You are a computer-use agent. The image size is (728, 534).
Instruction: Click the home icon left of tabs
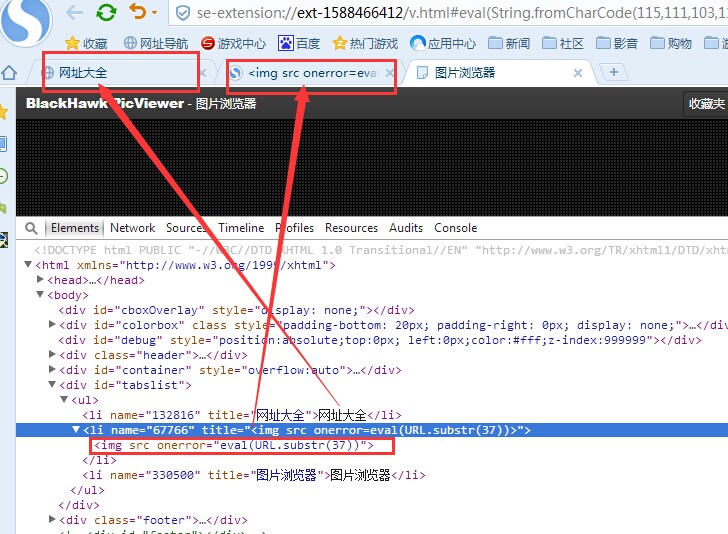point(9,73)
